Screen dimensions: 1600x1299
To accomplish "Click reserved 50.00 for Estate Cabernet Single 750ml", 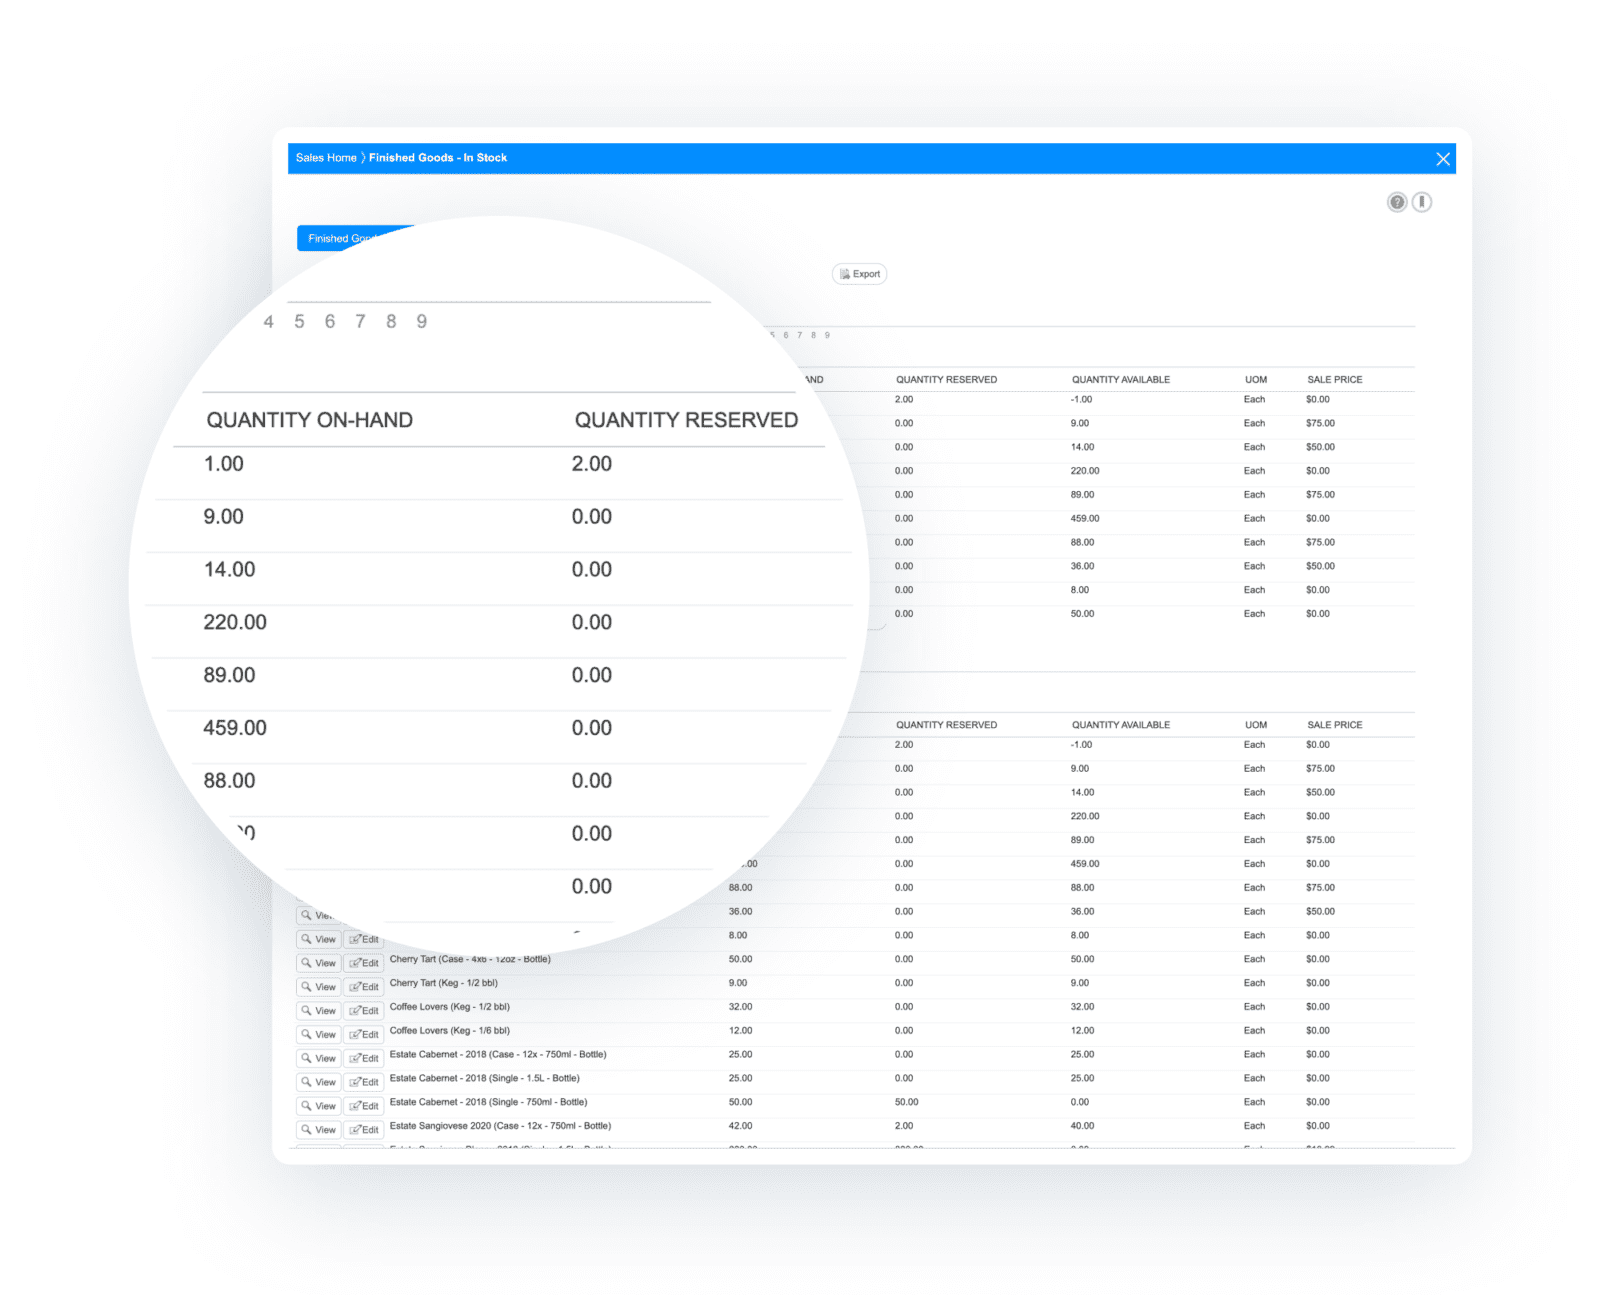I will (906, 1103).
